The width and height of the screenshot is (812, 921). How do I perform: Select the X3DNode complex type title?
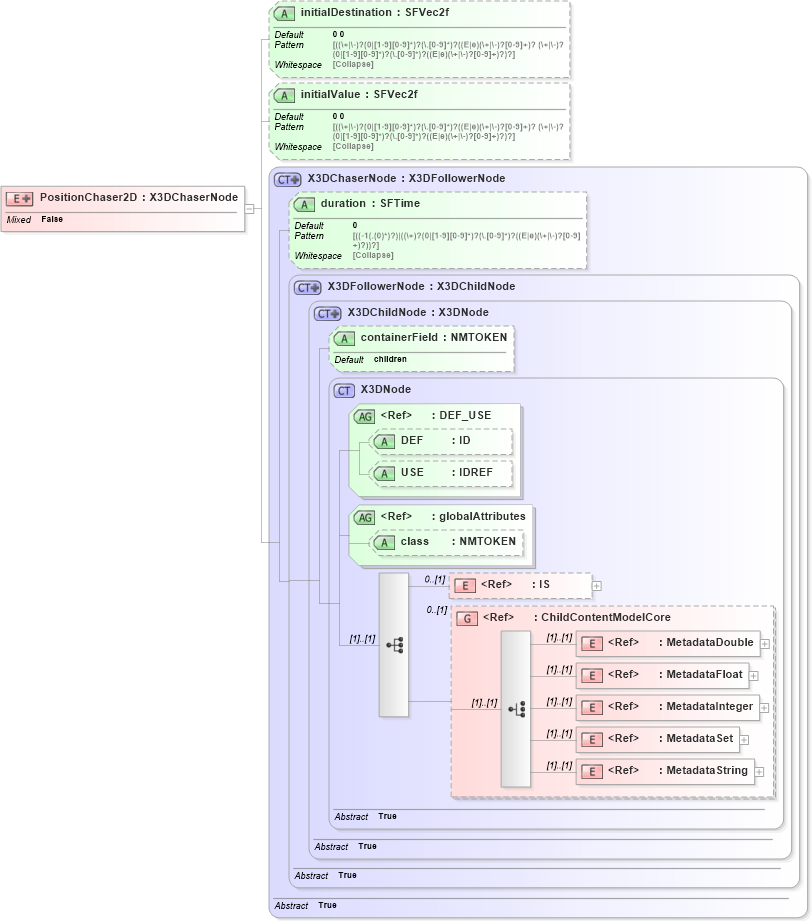(385, 389)
